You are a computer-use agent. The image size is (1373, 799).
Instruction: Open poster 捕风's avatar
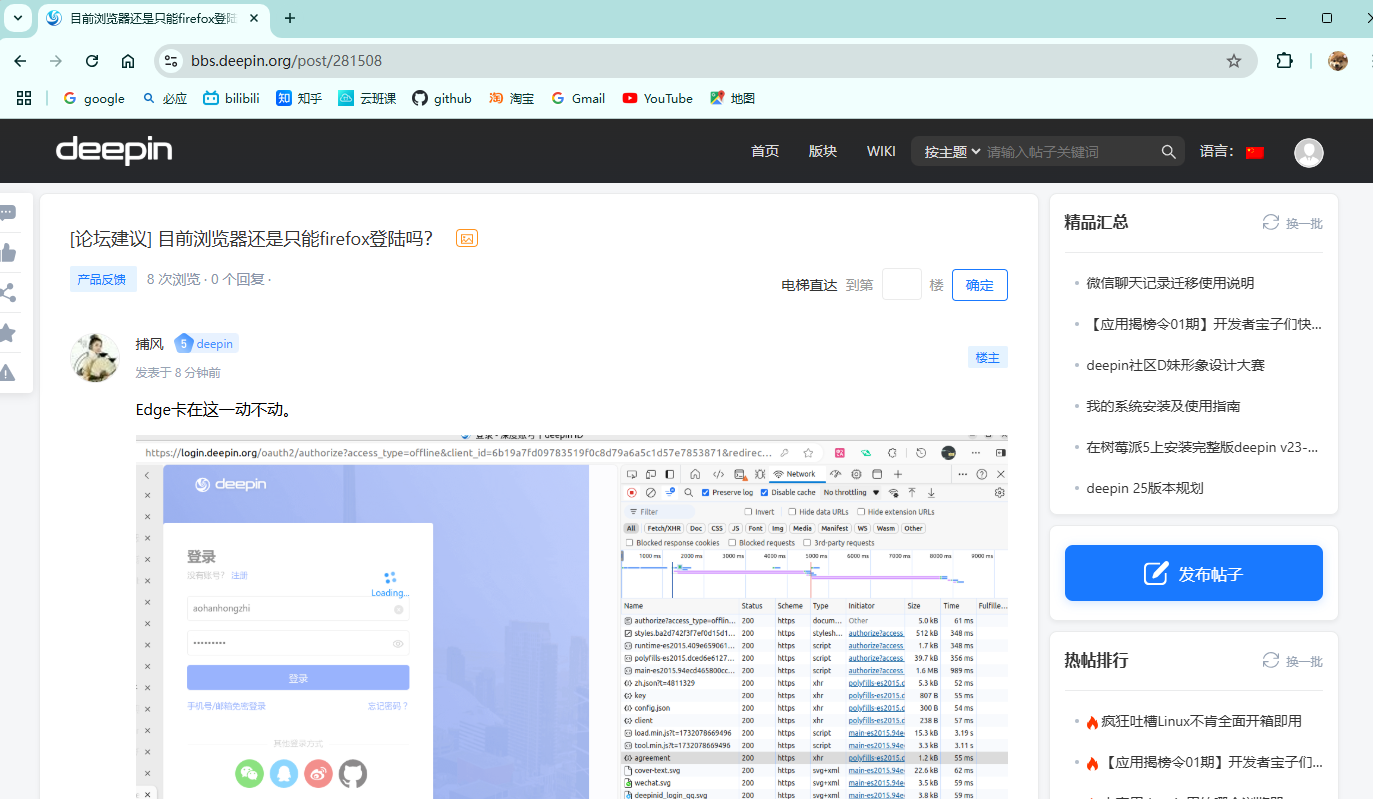[x=95, y=357]
